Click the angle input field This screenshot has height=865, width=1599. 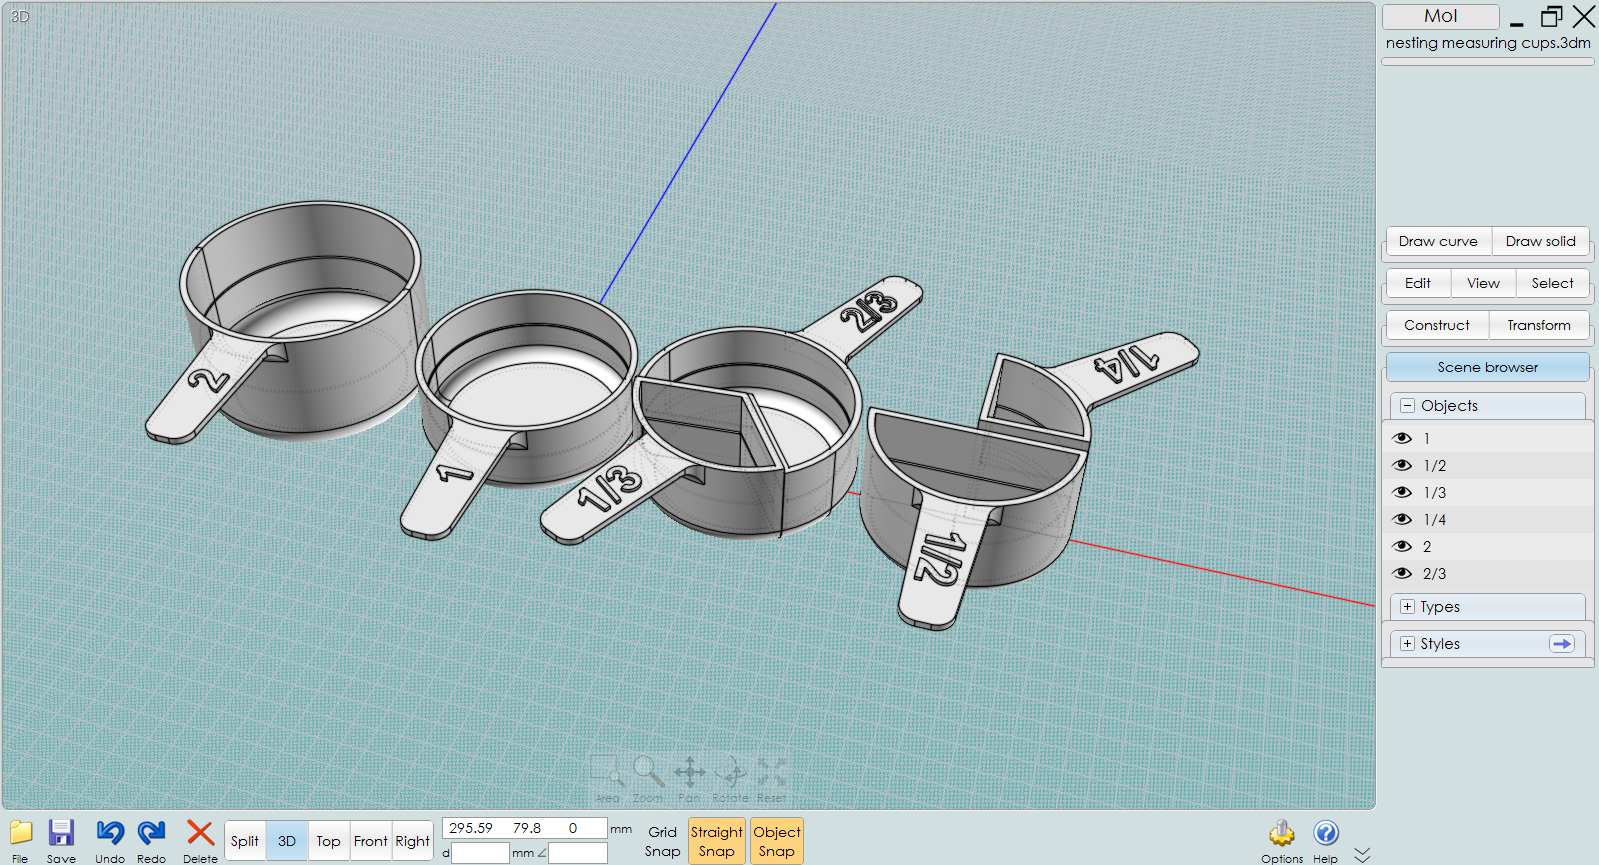tap(577, 853)
